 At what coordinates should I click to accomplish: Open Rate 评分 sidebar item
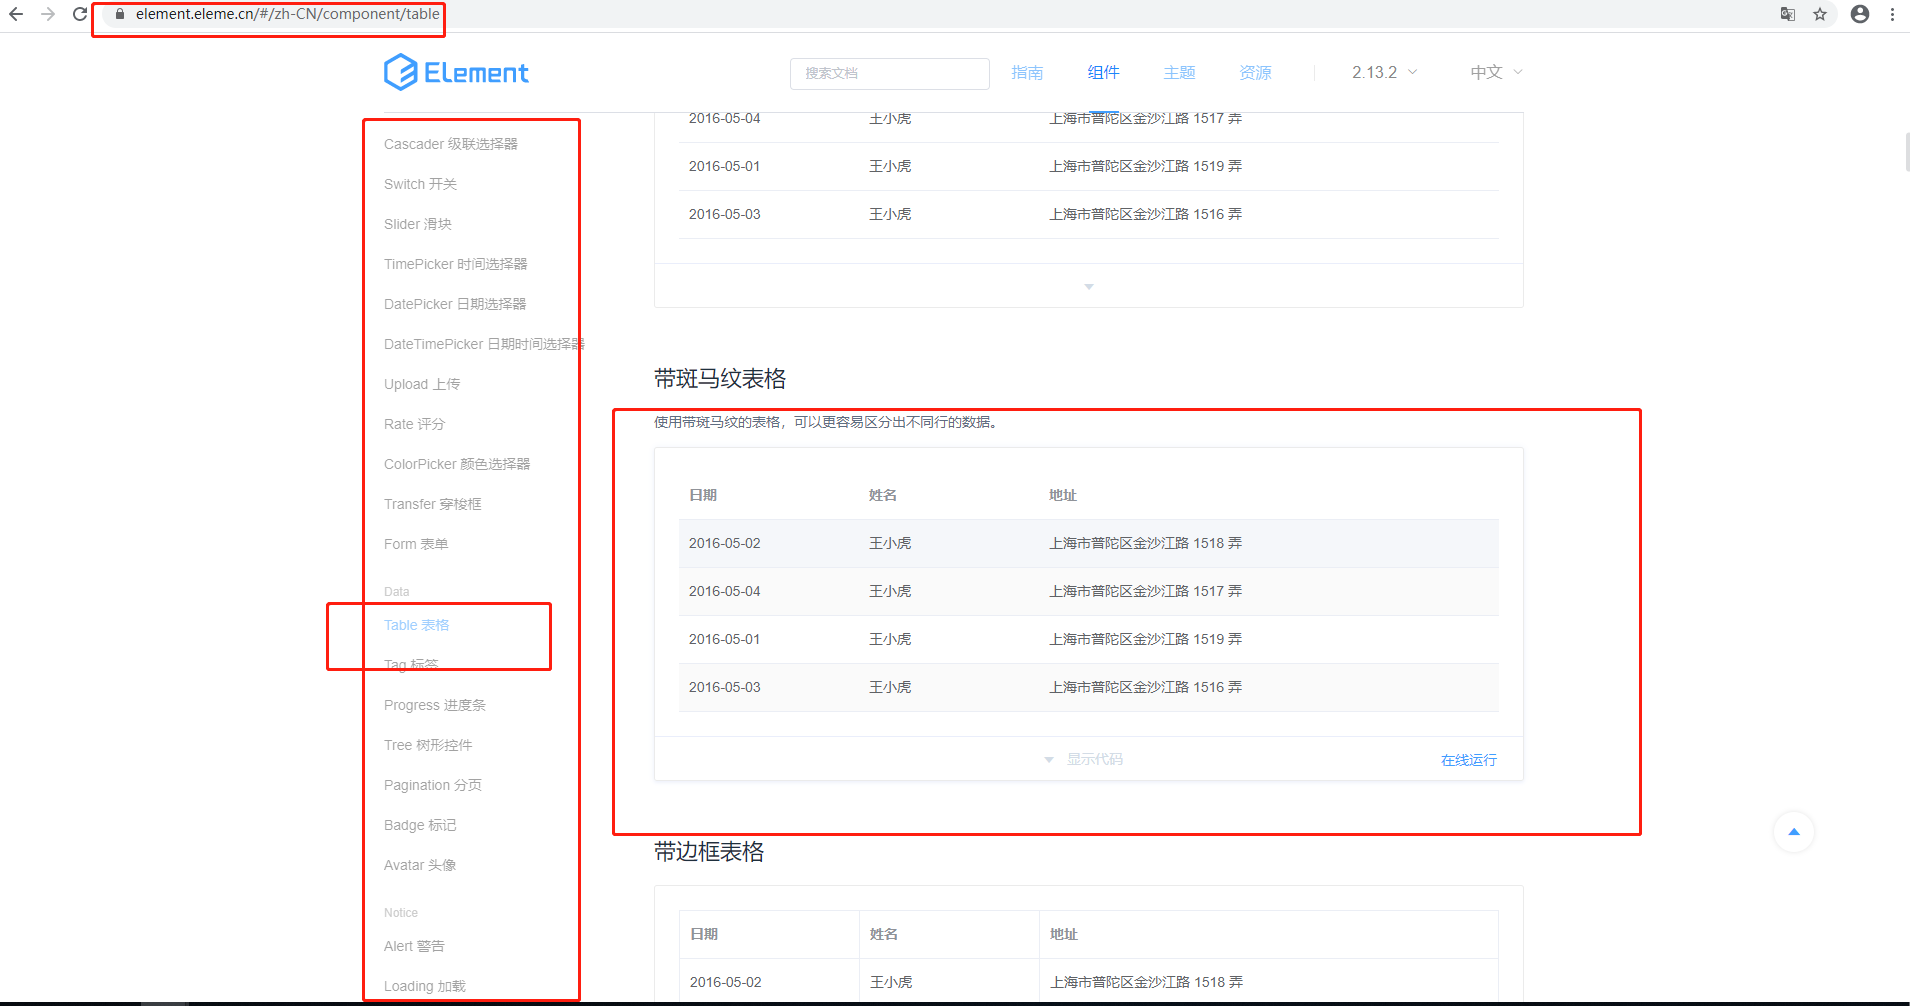pyautogui.click(x=414, y=424)
